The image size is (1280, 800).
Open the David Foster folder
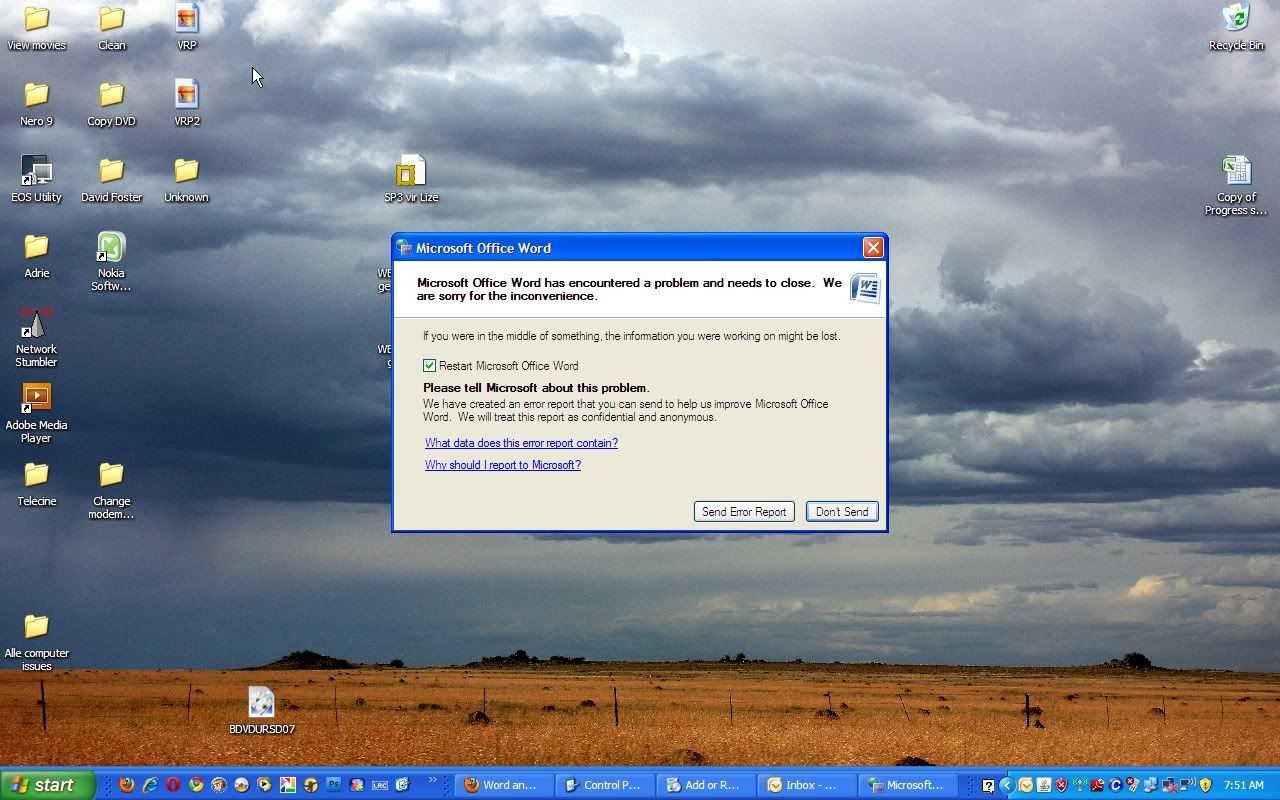[x=112, y=179]
